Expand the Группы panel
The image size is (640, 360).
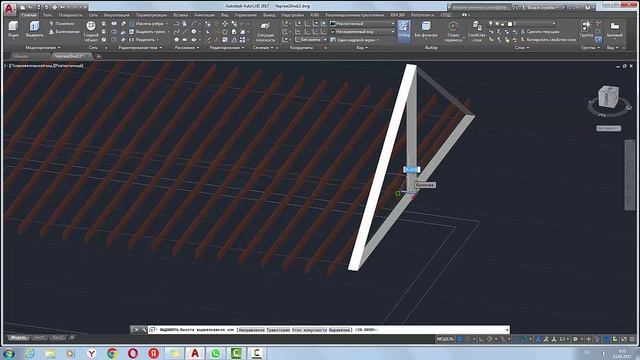[591, 48]
